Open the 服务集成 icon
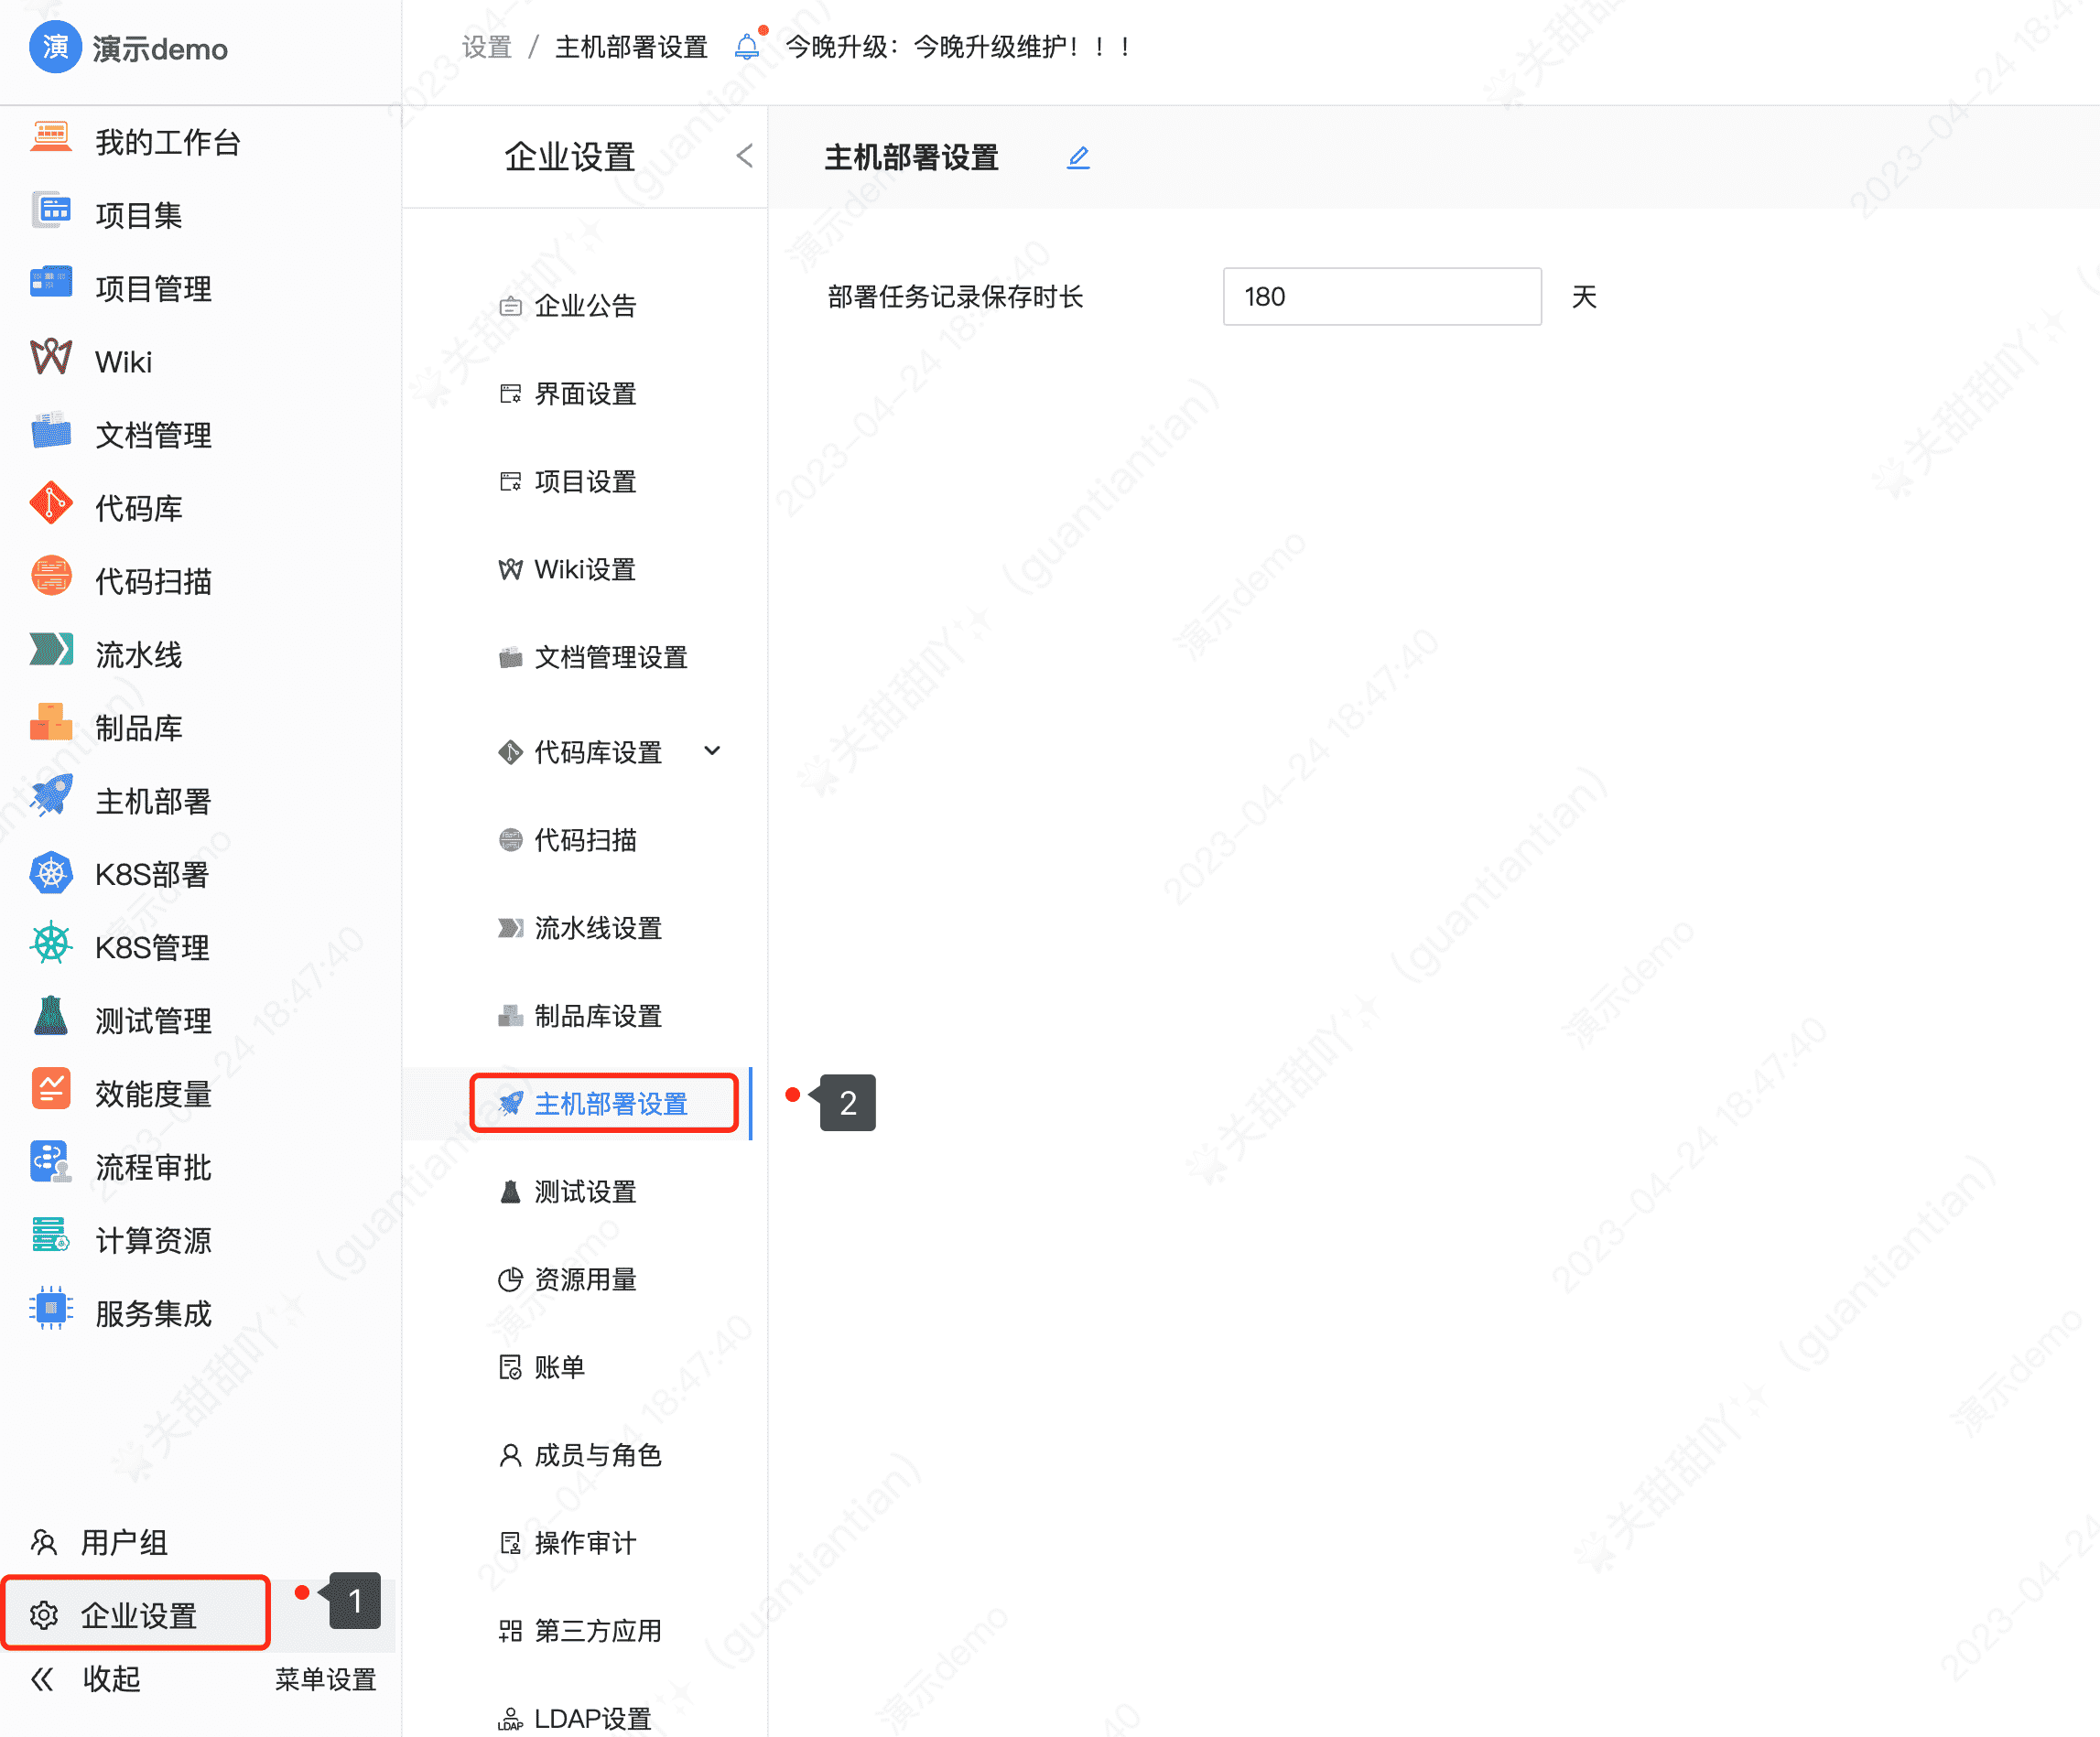The height and width of the screenshot is (1737, 2100). coord(51,1313)
